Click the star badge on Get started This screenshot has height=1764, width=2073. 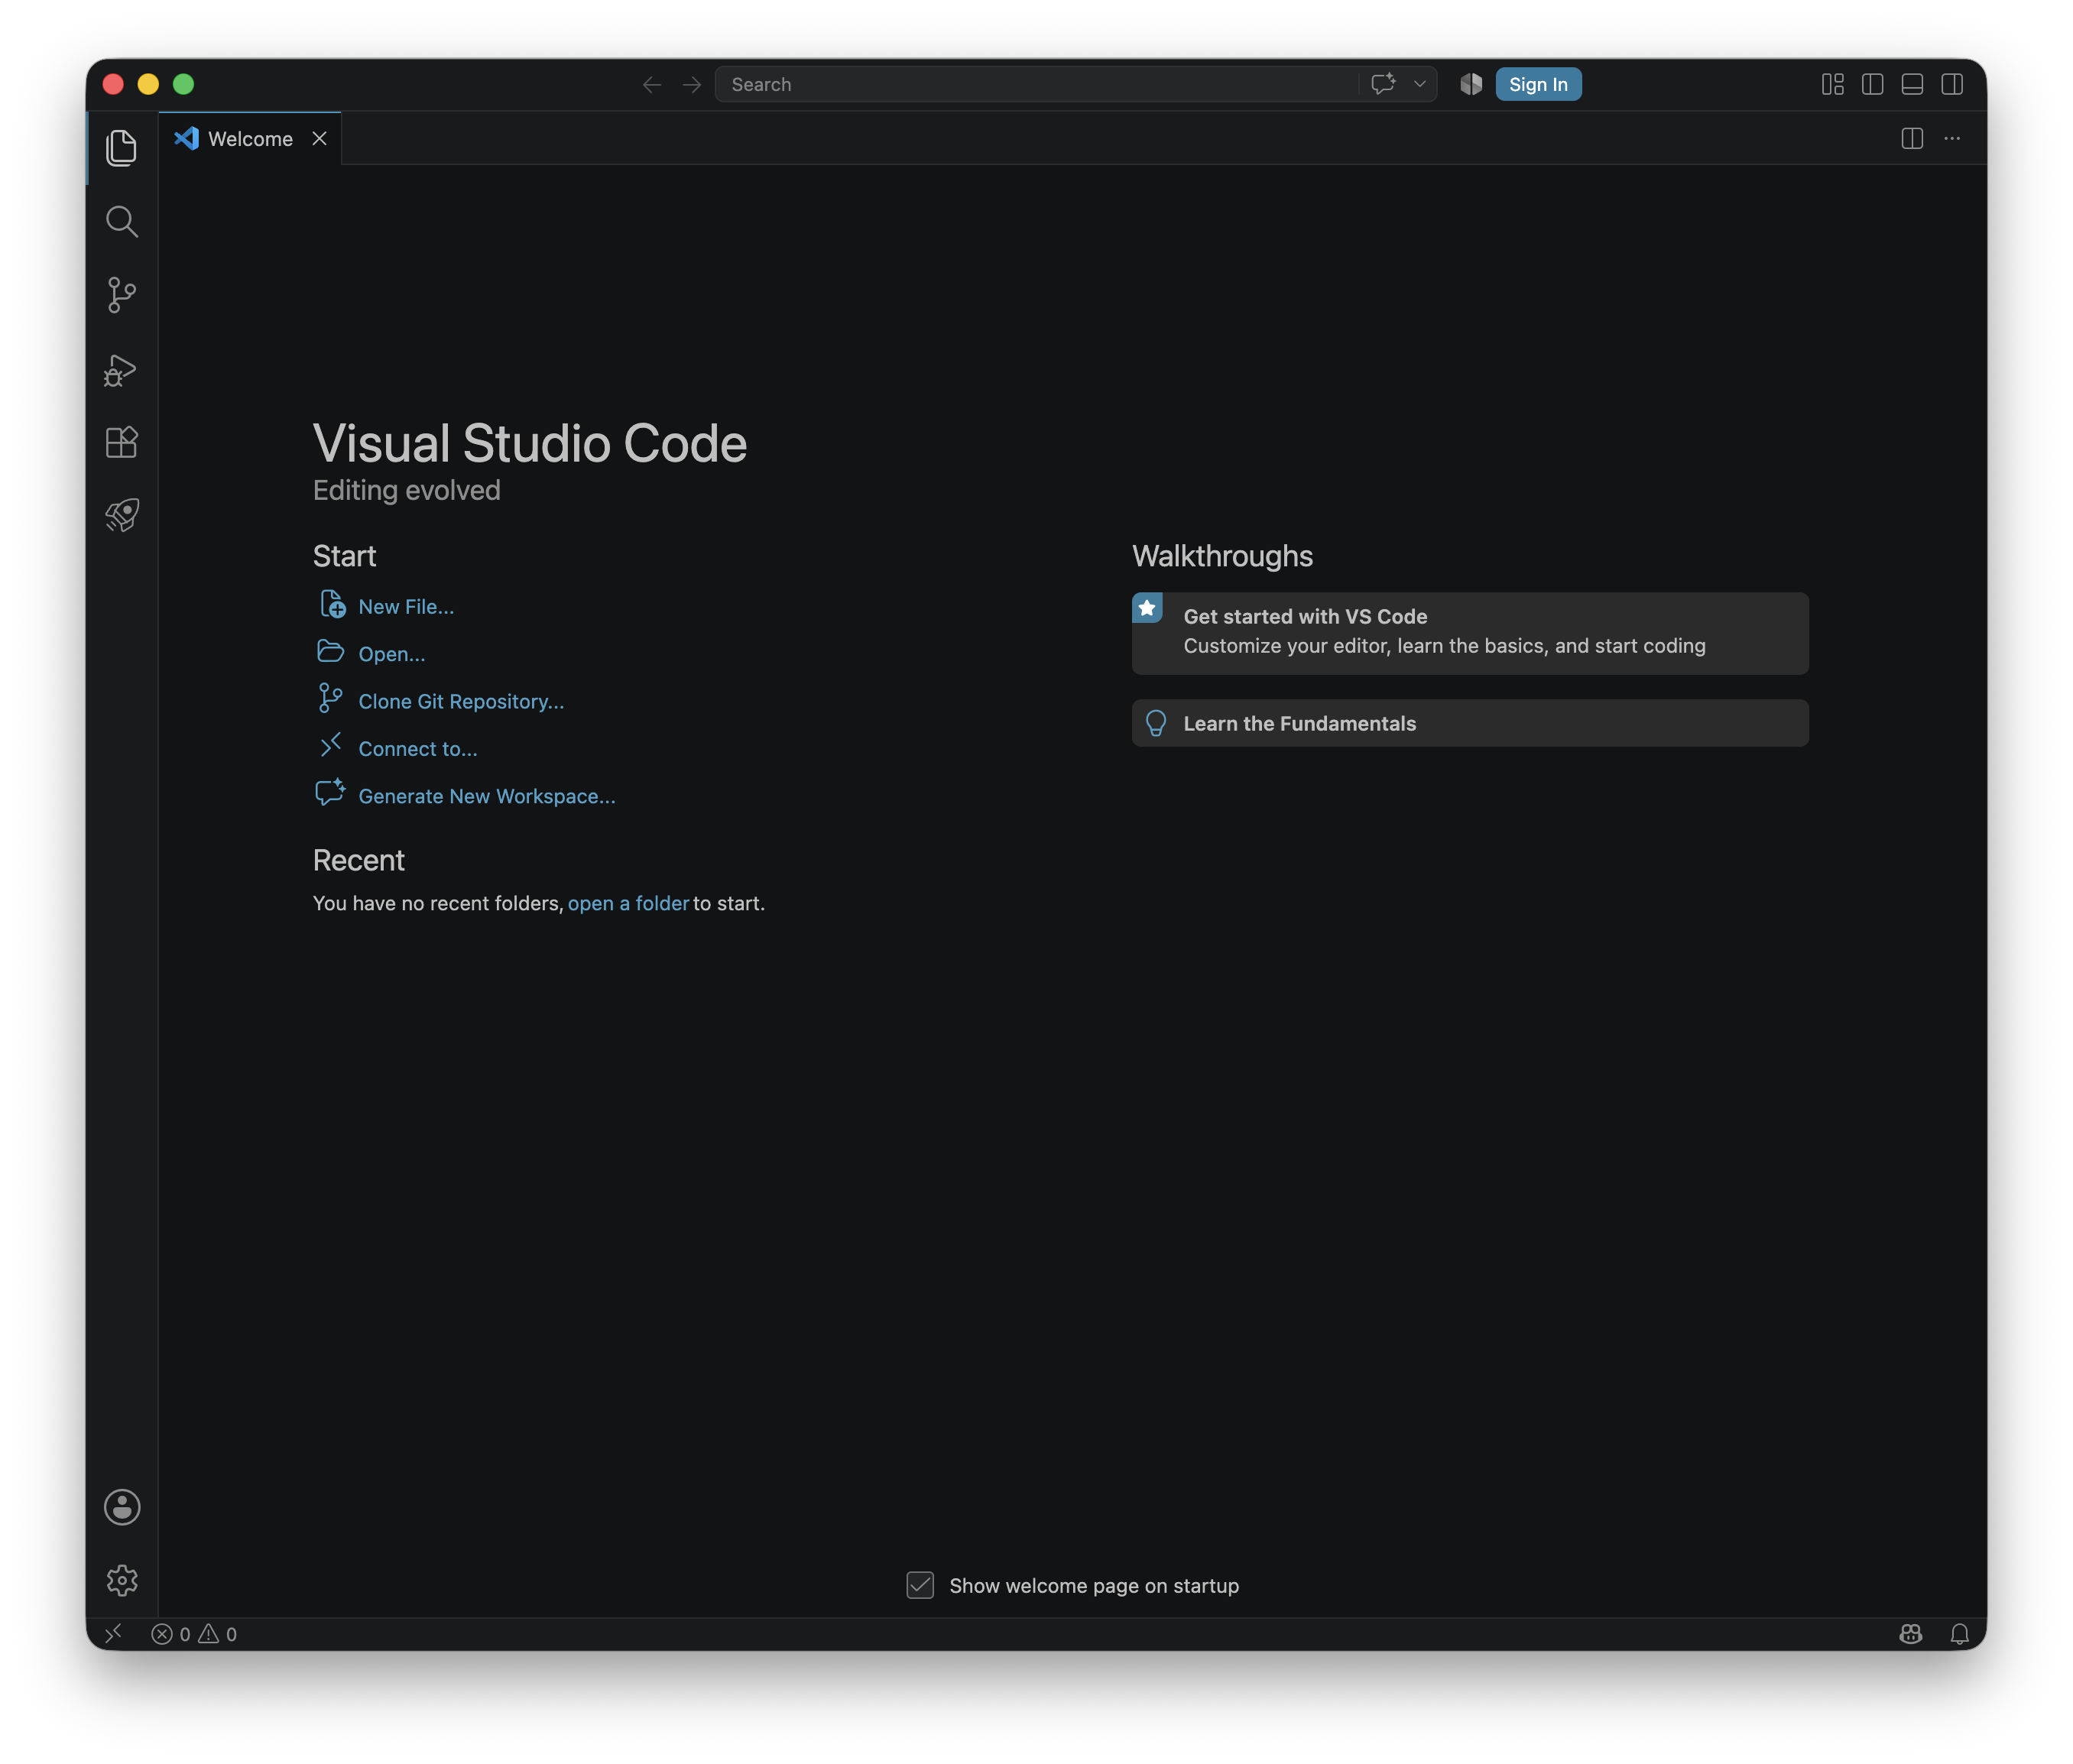point(1147,608)
